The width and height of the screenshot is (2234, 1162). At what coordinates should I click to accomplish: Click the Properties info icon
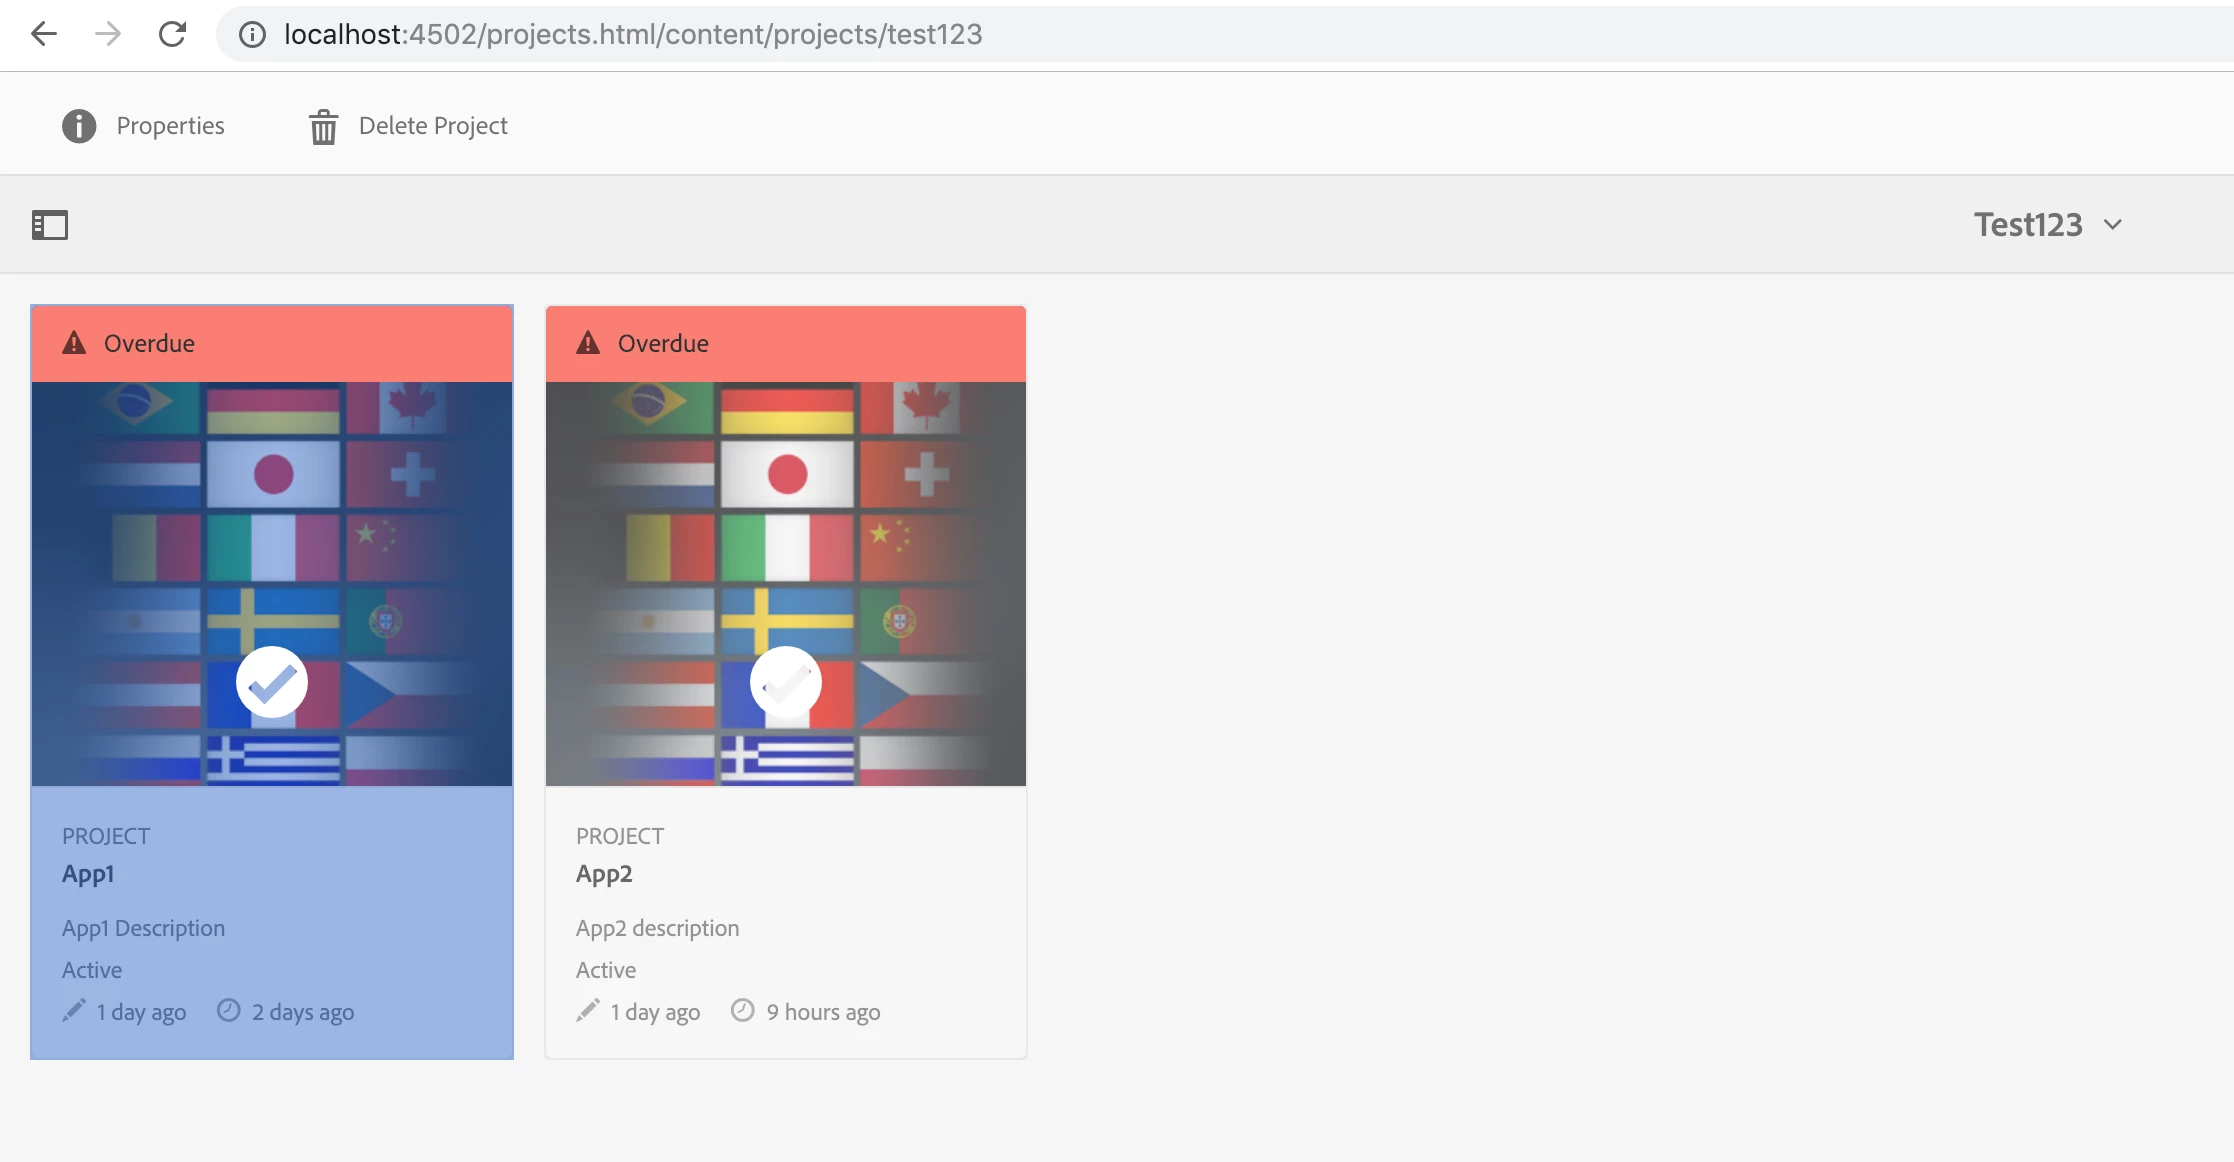[79, 126]
